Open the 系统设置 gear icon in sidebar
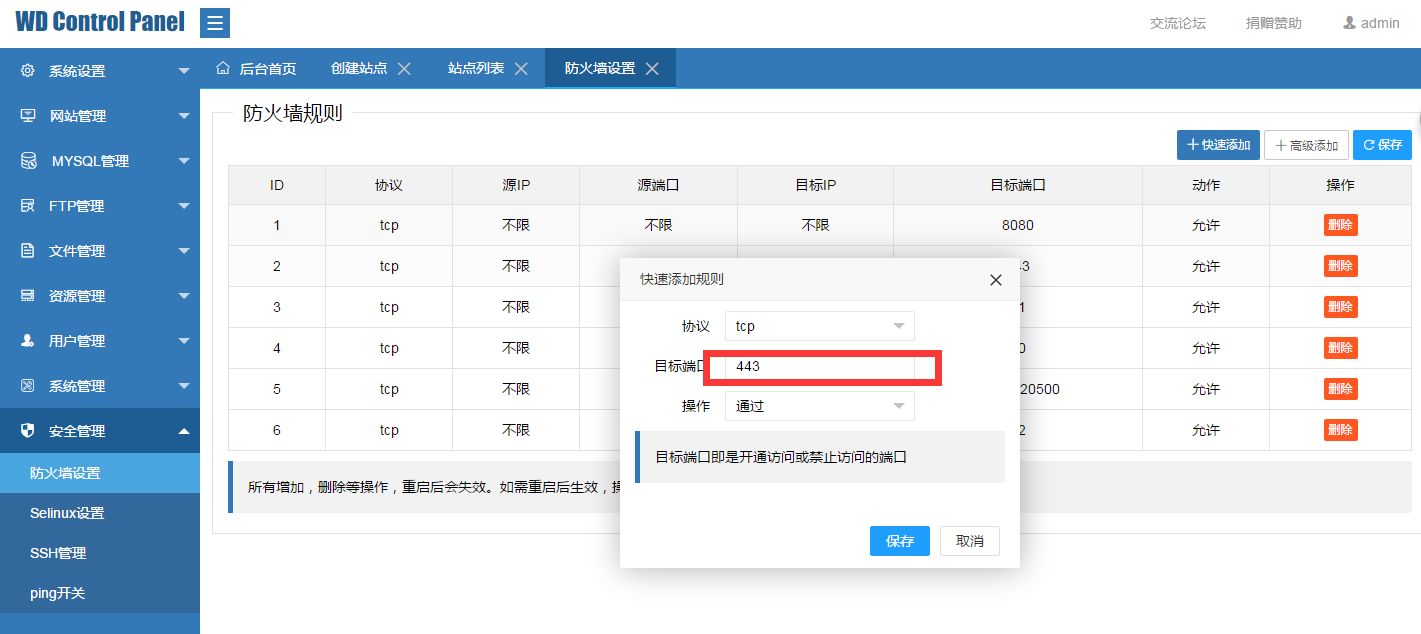 pyautogui.click(x=29, y=70)
